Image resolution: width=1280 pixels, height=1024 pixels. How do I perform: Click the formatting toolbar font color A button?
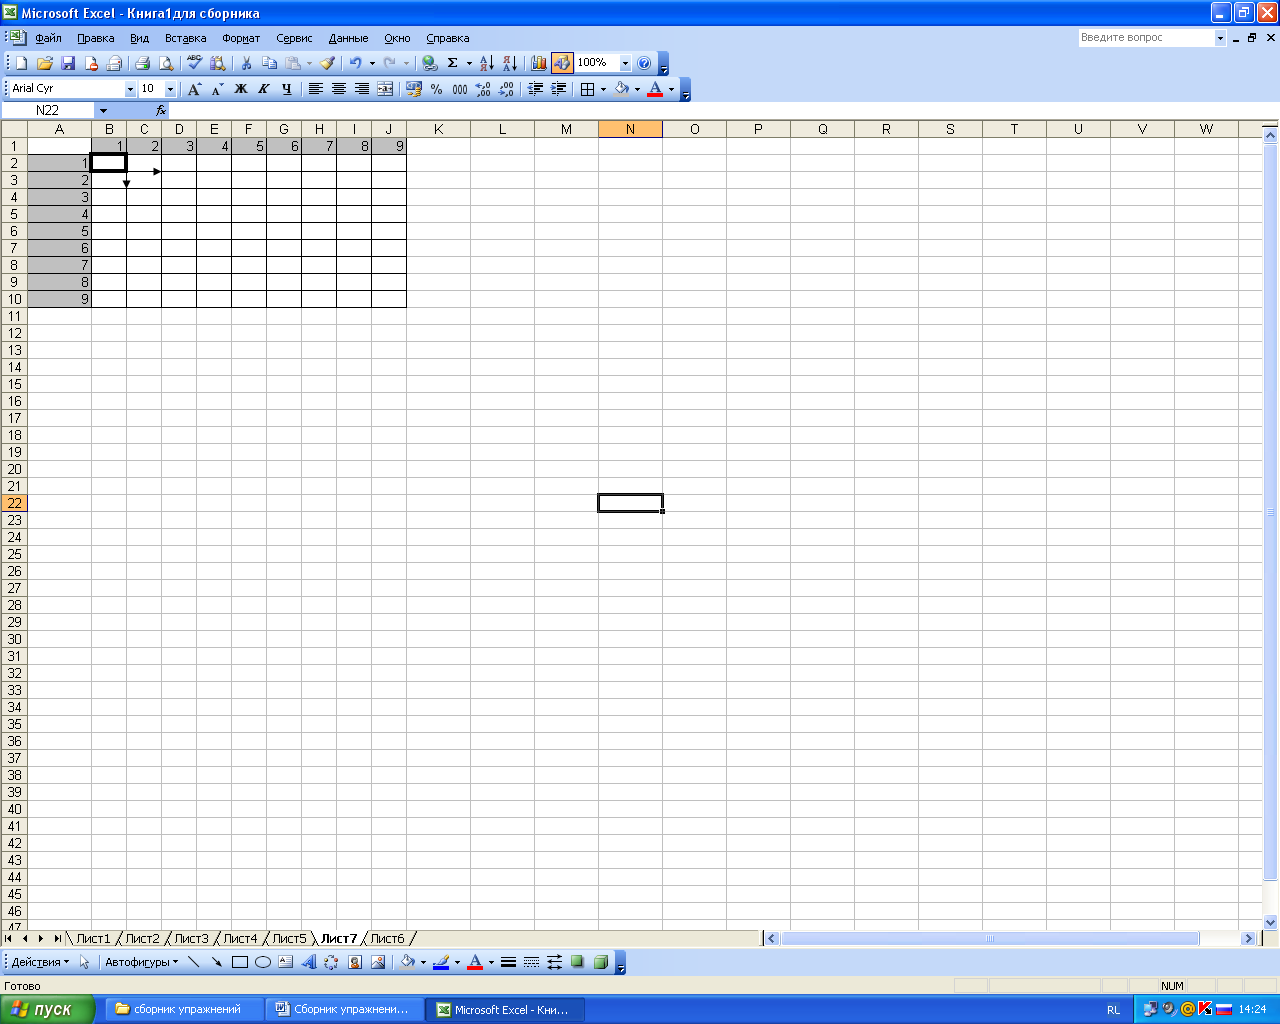click(655, 89)
